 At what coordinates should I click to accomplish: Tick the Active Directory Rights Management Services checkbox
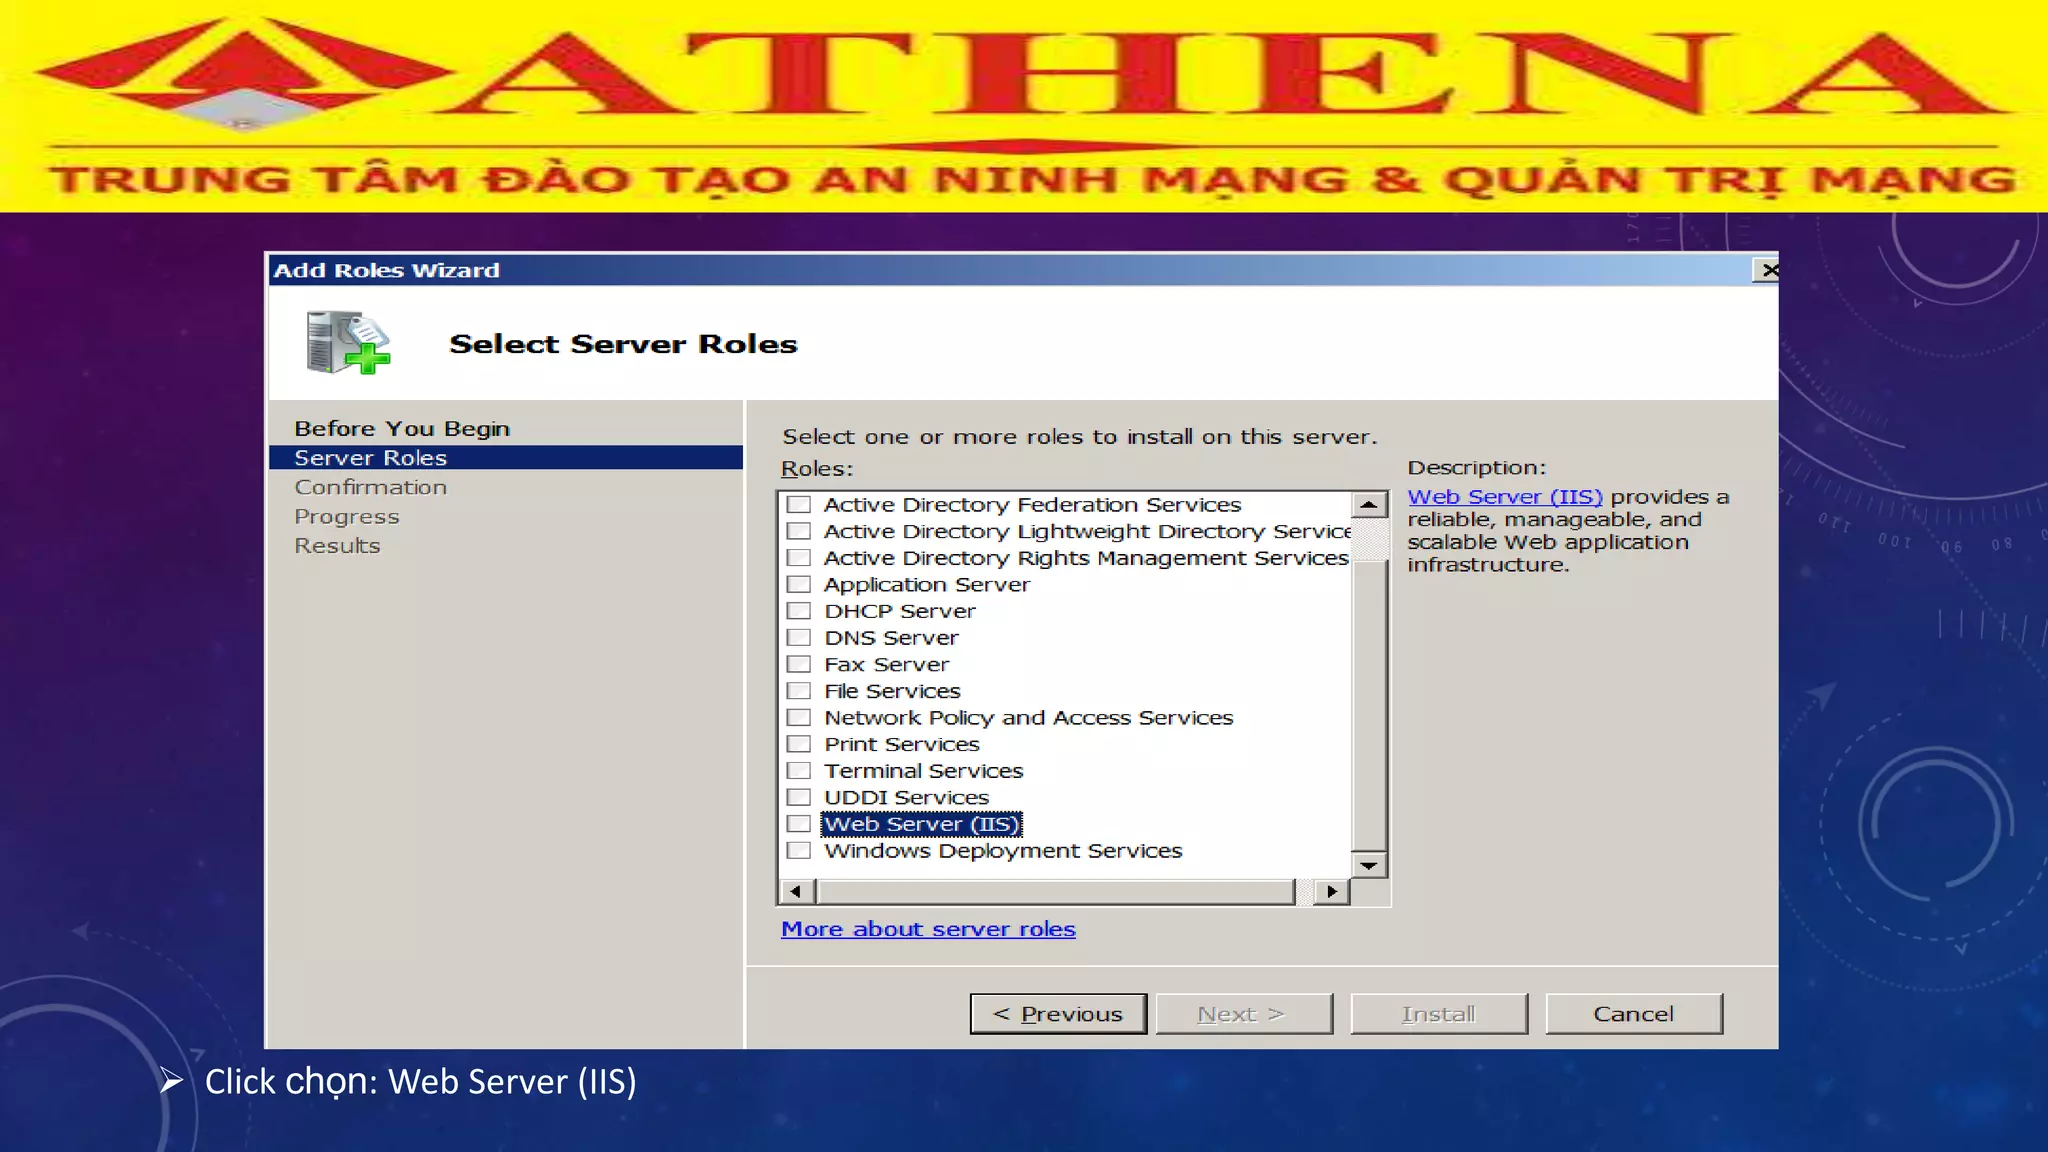[x=798, y=558]
